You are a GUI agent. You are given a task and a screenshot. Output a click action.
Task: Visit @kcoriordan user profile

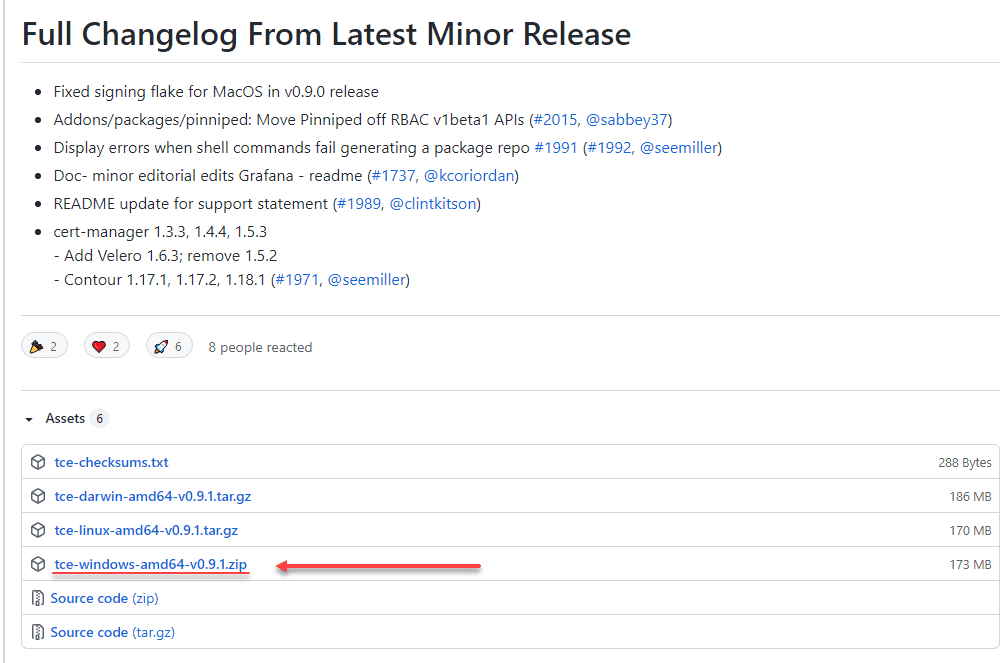pyautogui.click(x=470, y=176)
